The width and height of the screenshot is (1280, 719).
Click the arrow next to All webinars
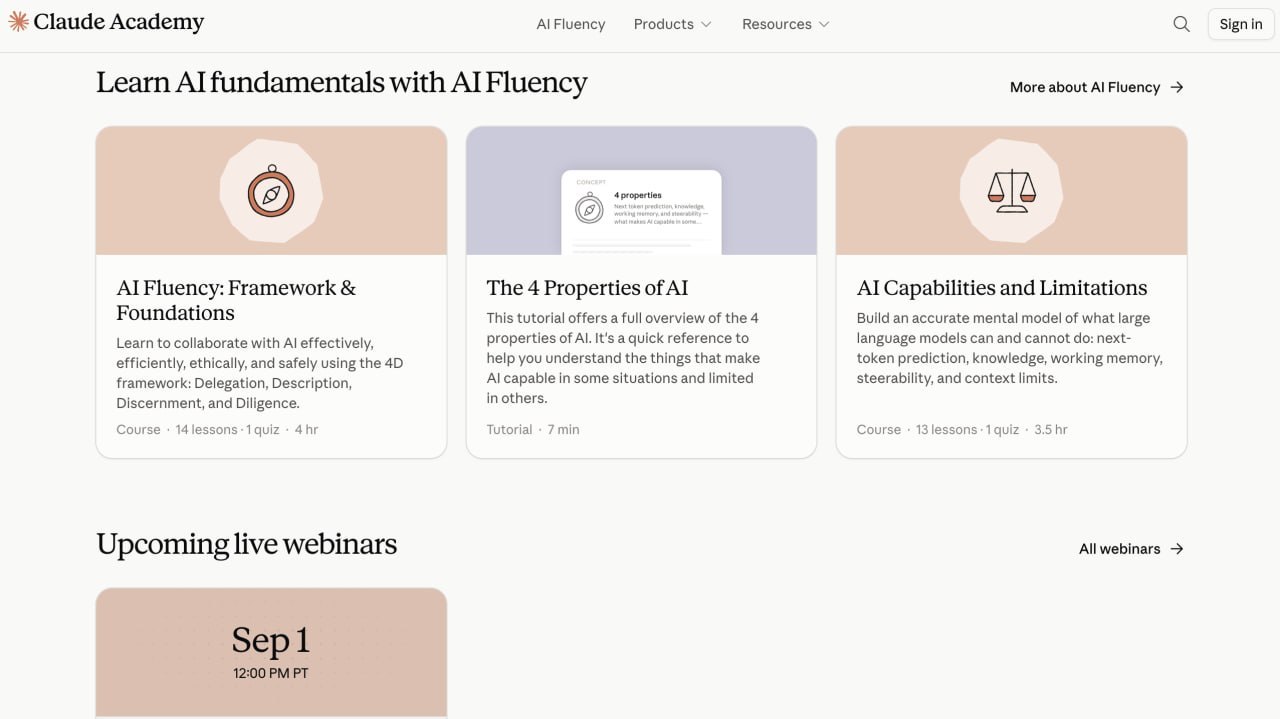[x=1177, y=549]
